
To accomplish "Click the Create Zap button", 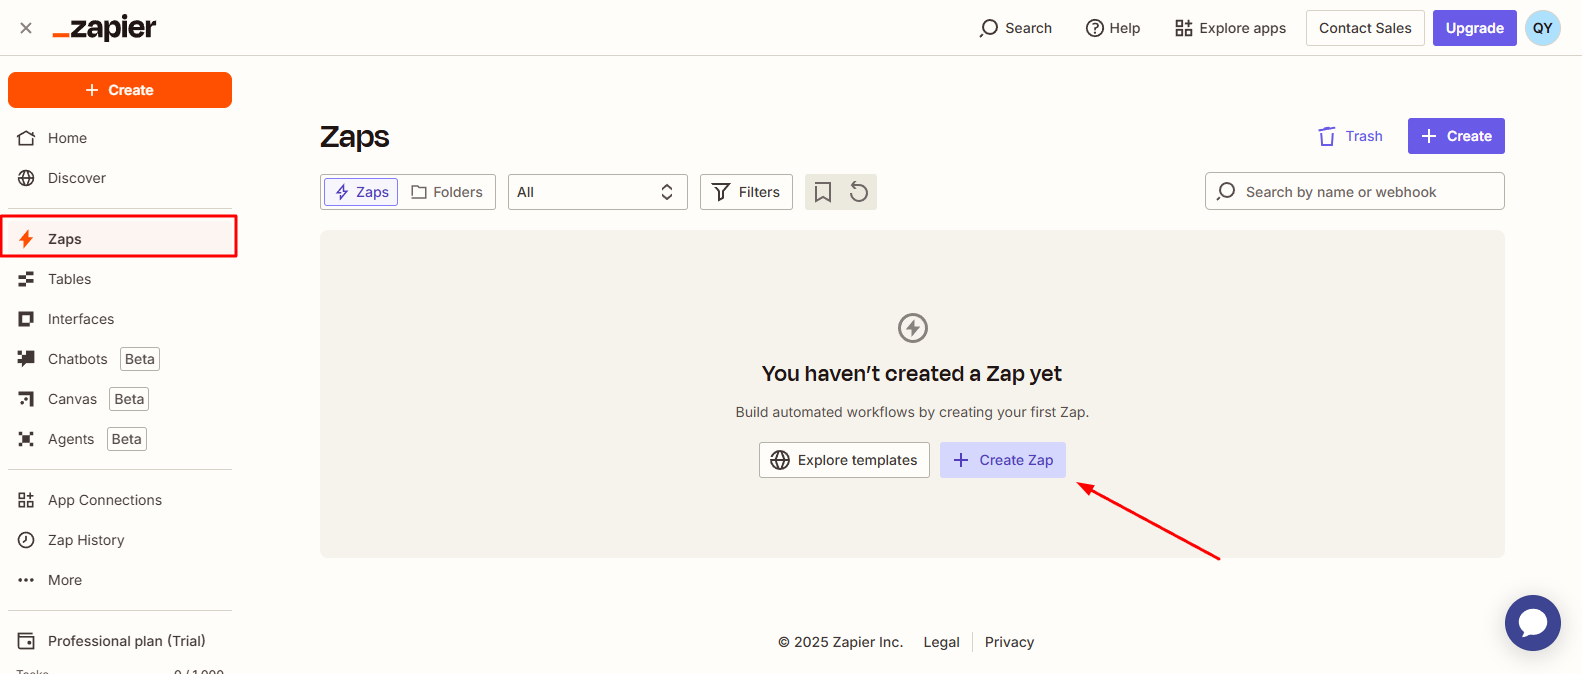I will tap(1003, 460).
